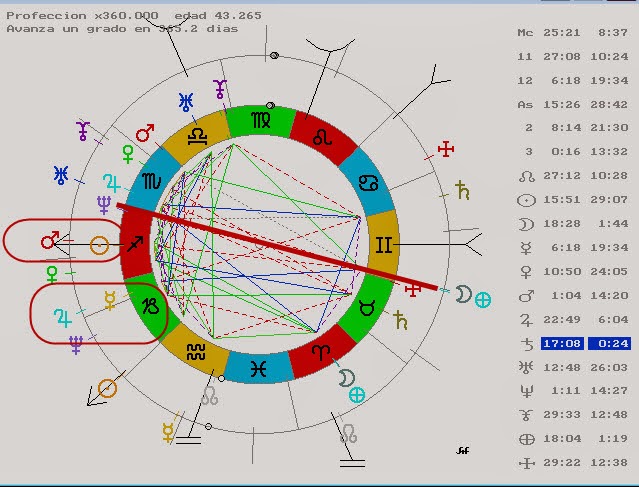Select the blue Pisces segment of the wheel
The height and width of the screenshot is (487, 639).
[259, 367]
